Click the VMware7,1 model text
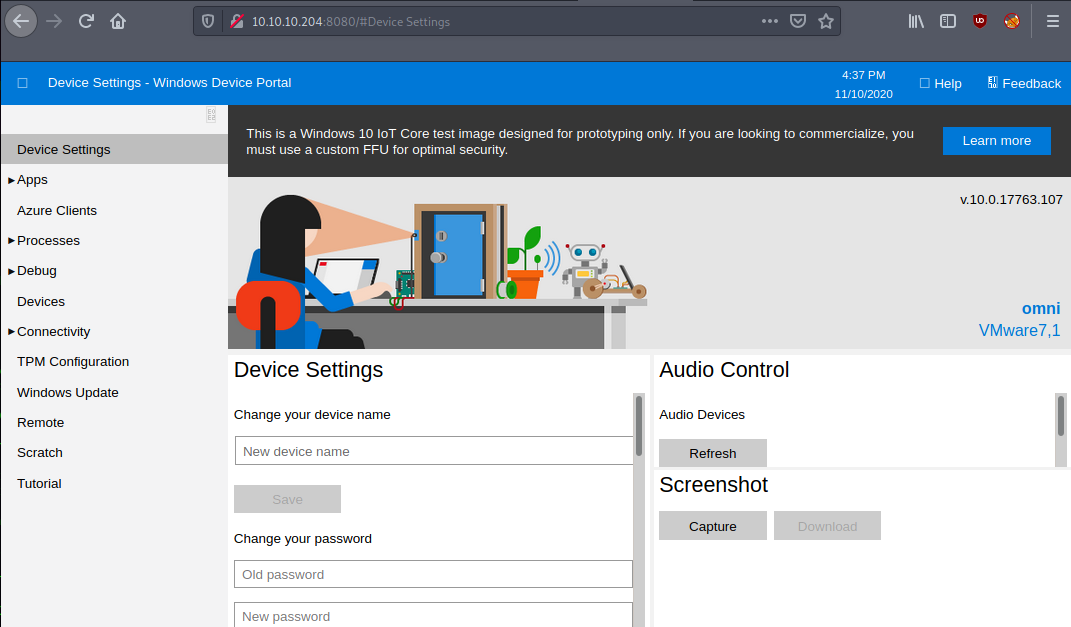 (1019, 331)
